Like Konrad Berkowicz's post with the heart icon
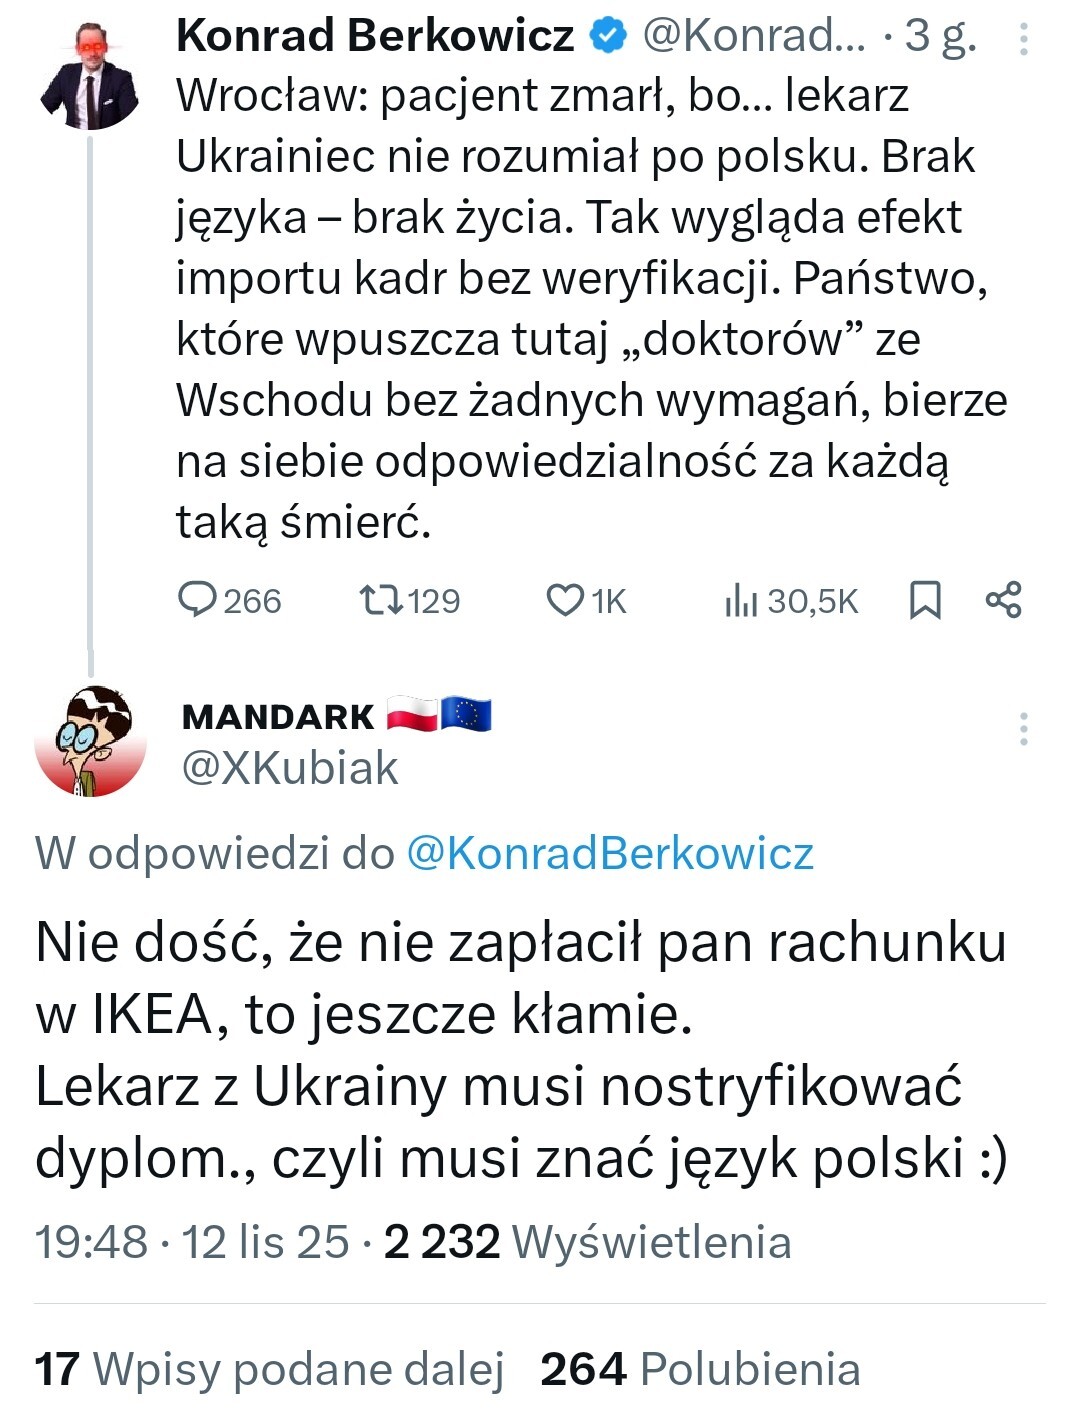 (x=565, y=600)
